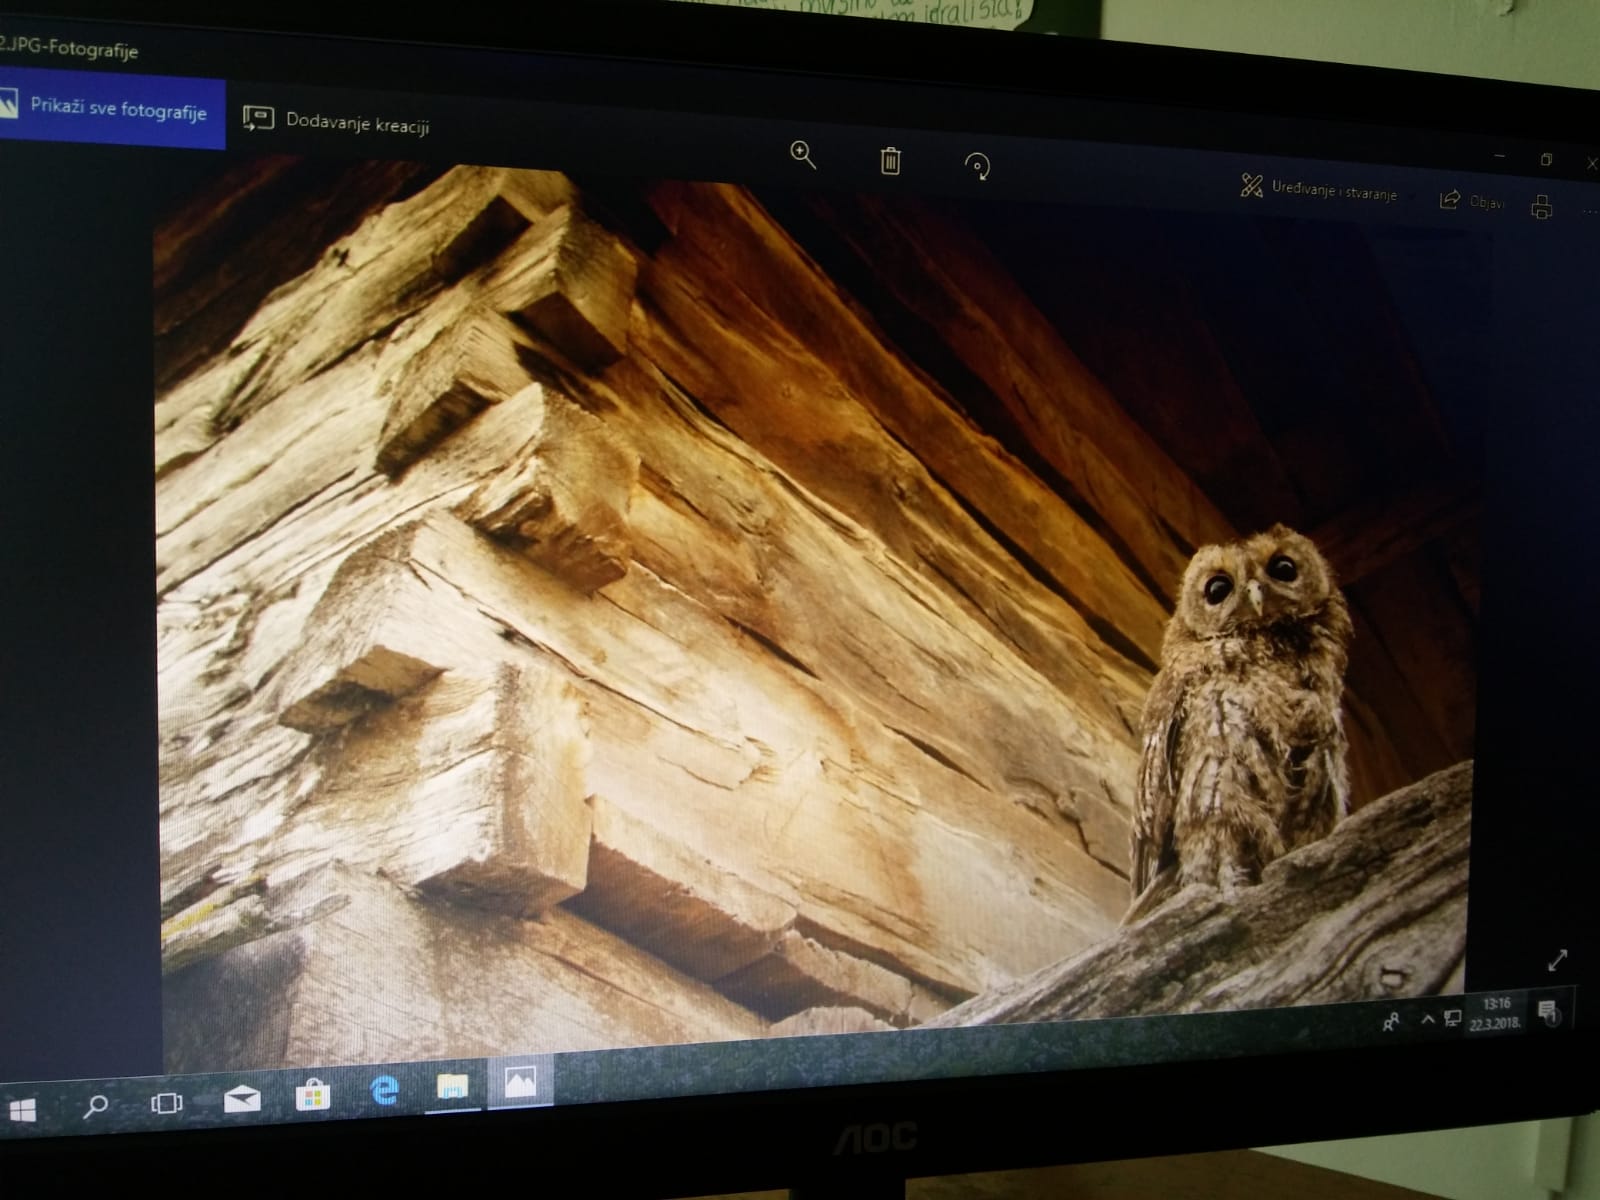Launch Edge browser from taskbar
1600x1200 pixels.
pyautogui.click(x=384, y=1090)
